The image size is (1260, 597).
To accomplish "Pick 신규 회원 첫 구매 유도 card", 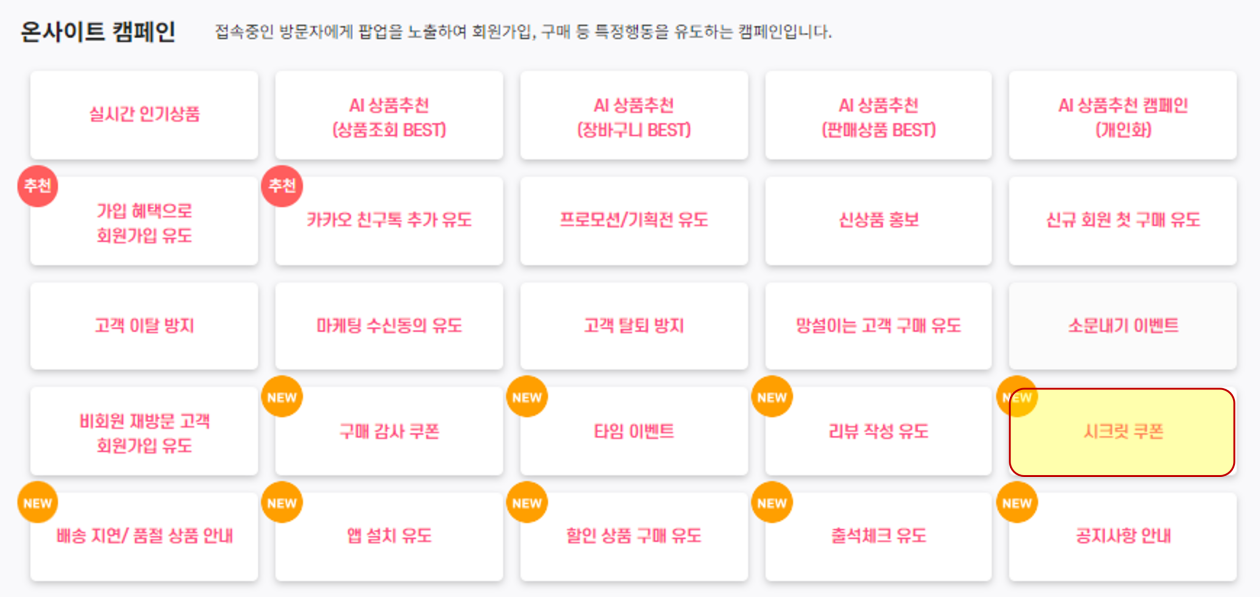I will point(1123,221).
